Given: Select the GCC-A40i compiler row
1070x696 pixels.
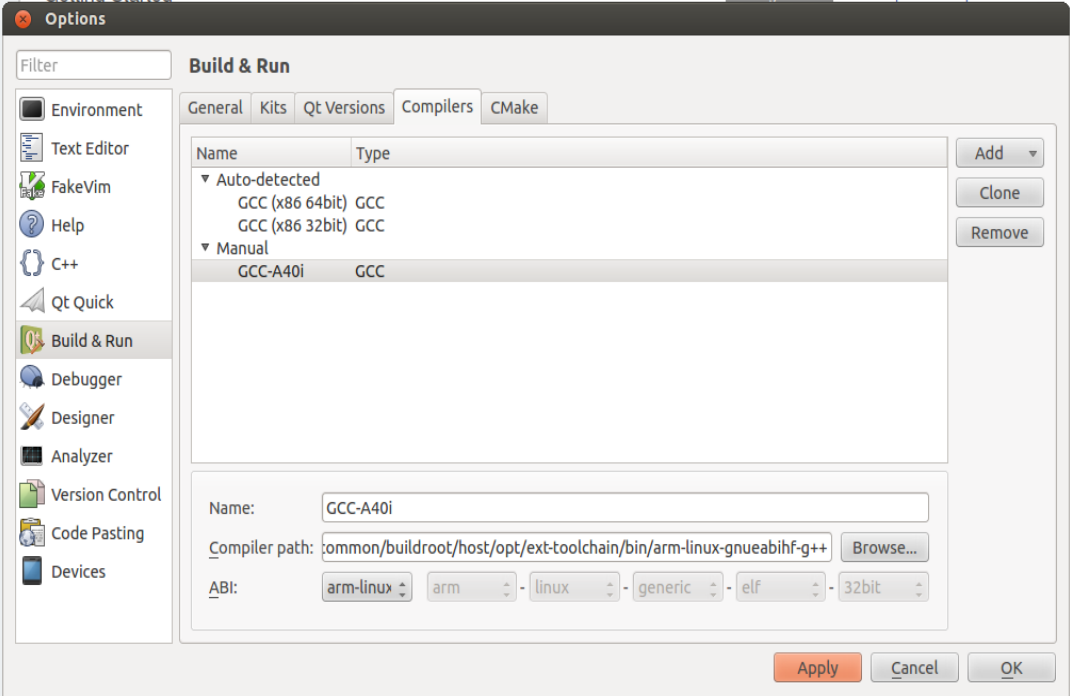Looking at the screenshot, I should point(569,271).
